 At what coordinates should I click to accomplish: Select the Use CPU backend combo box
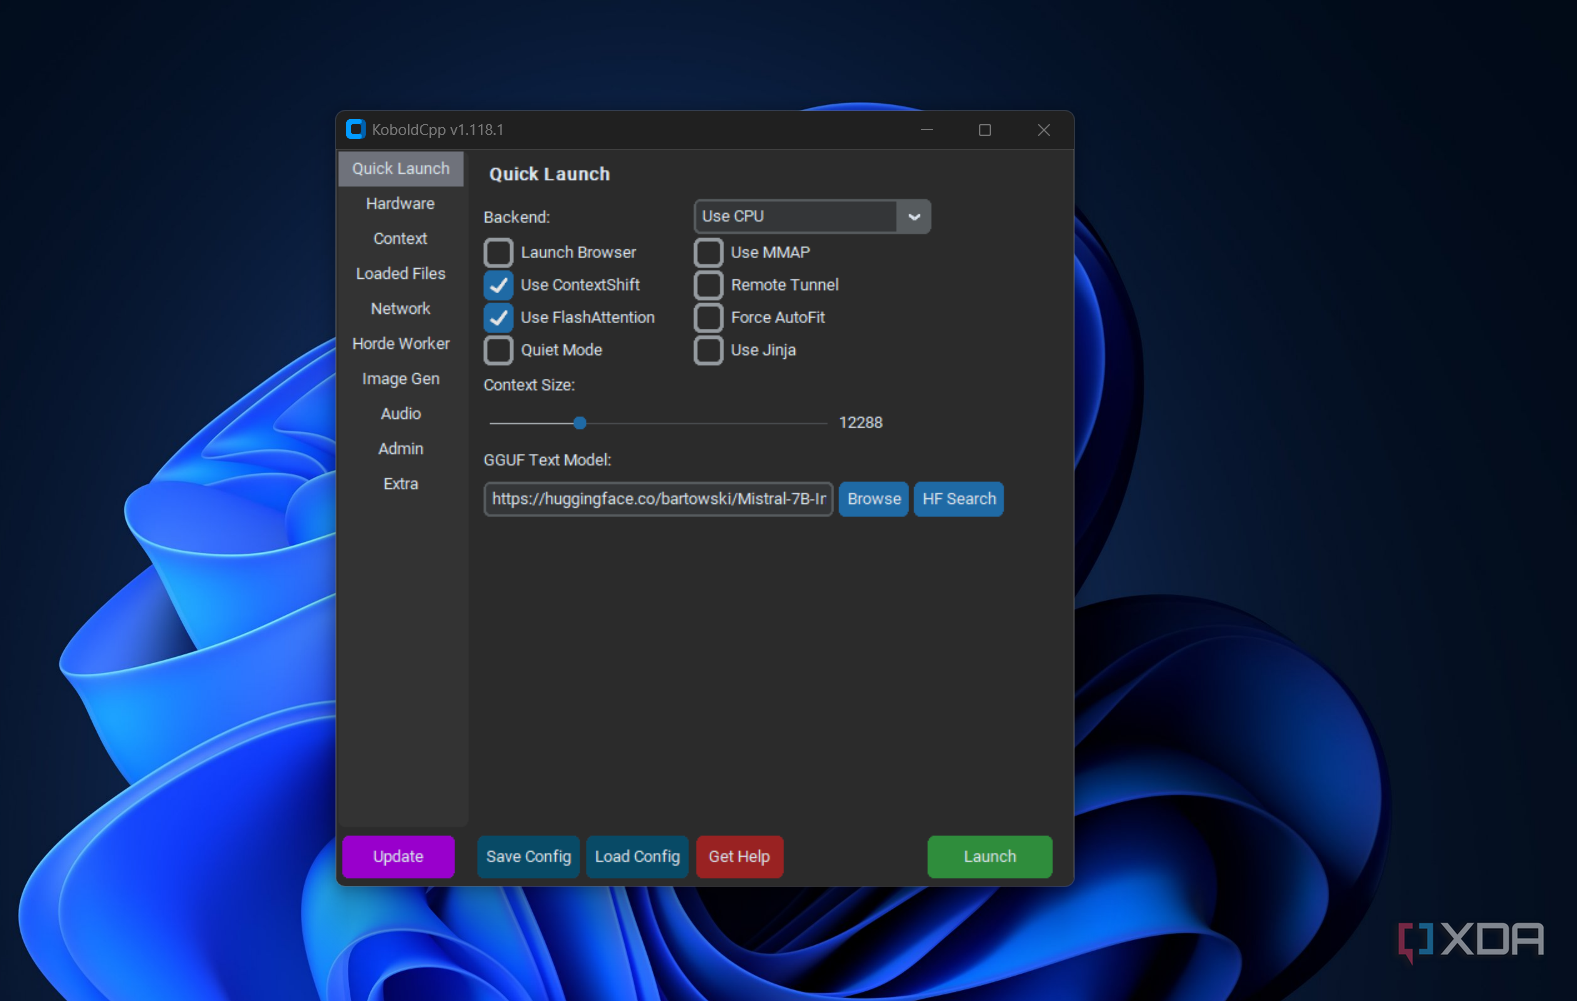[x=812, y=217]
